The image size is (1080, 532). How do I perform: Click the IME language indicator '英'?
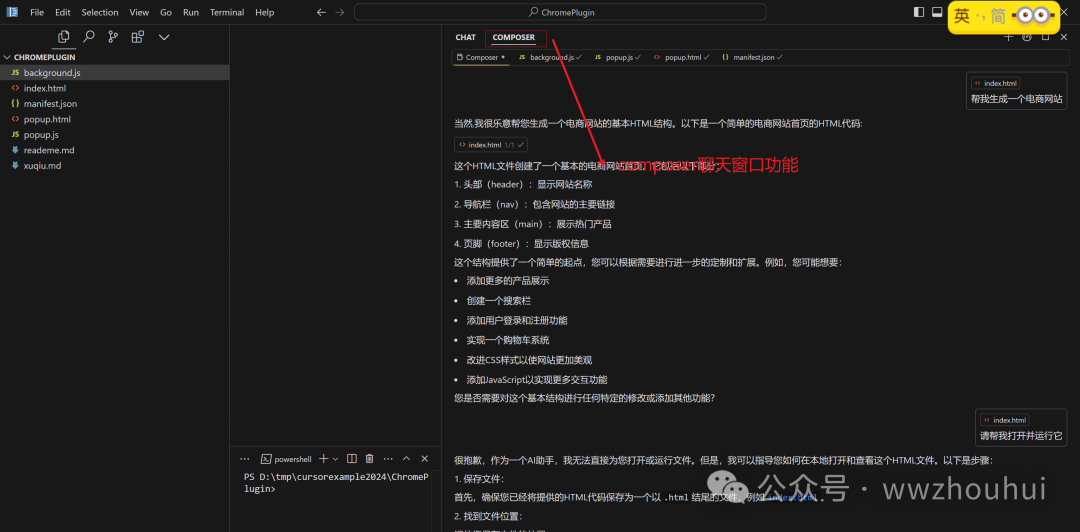[x=962, y=16]
